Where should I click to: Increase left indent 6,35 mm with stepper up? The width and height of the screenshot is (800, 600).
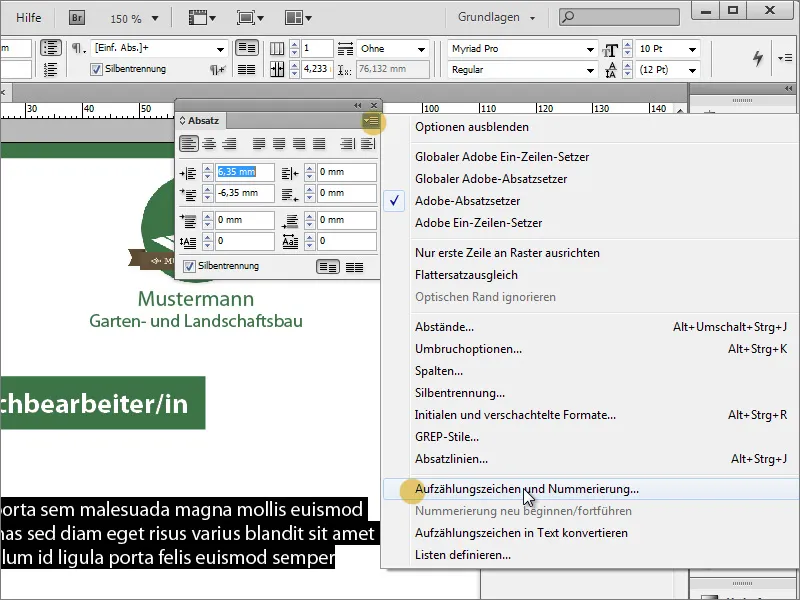(208, 168)
